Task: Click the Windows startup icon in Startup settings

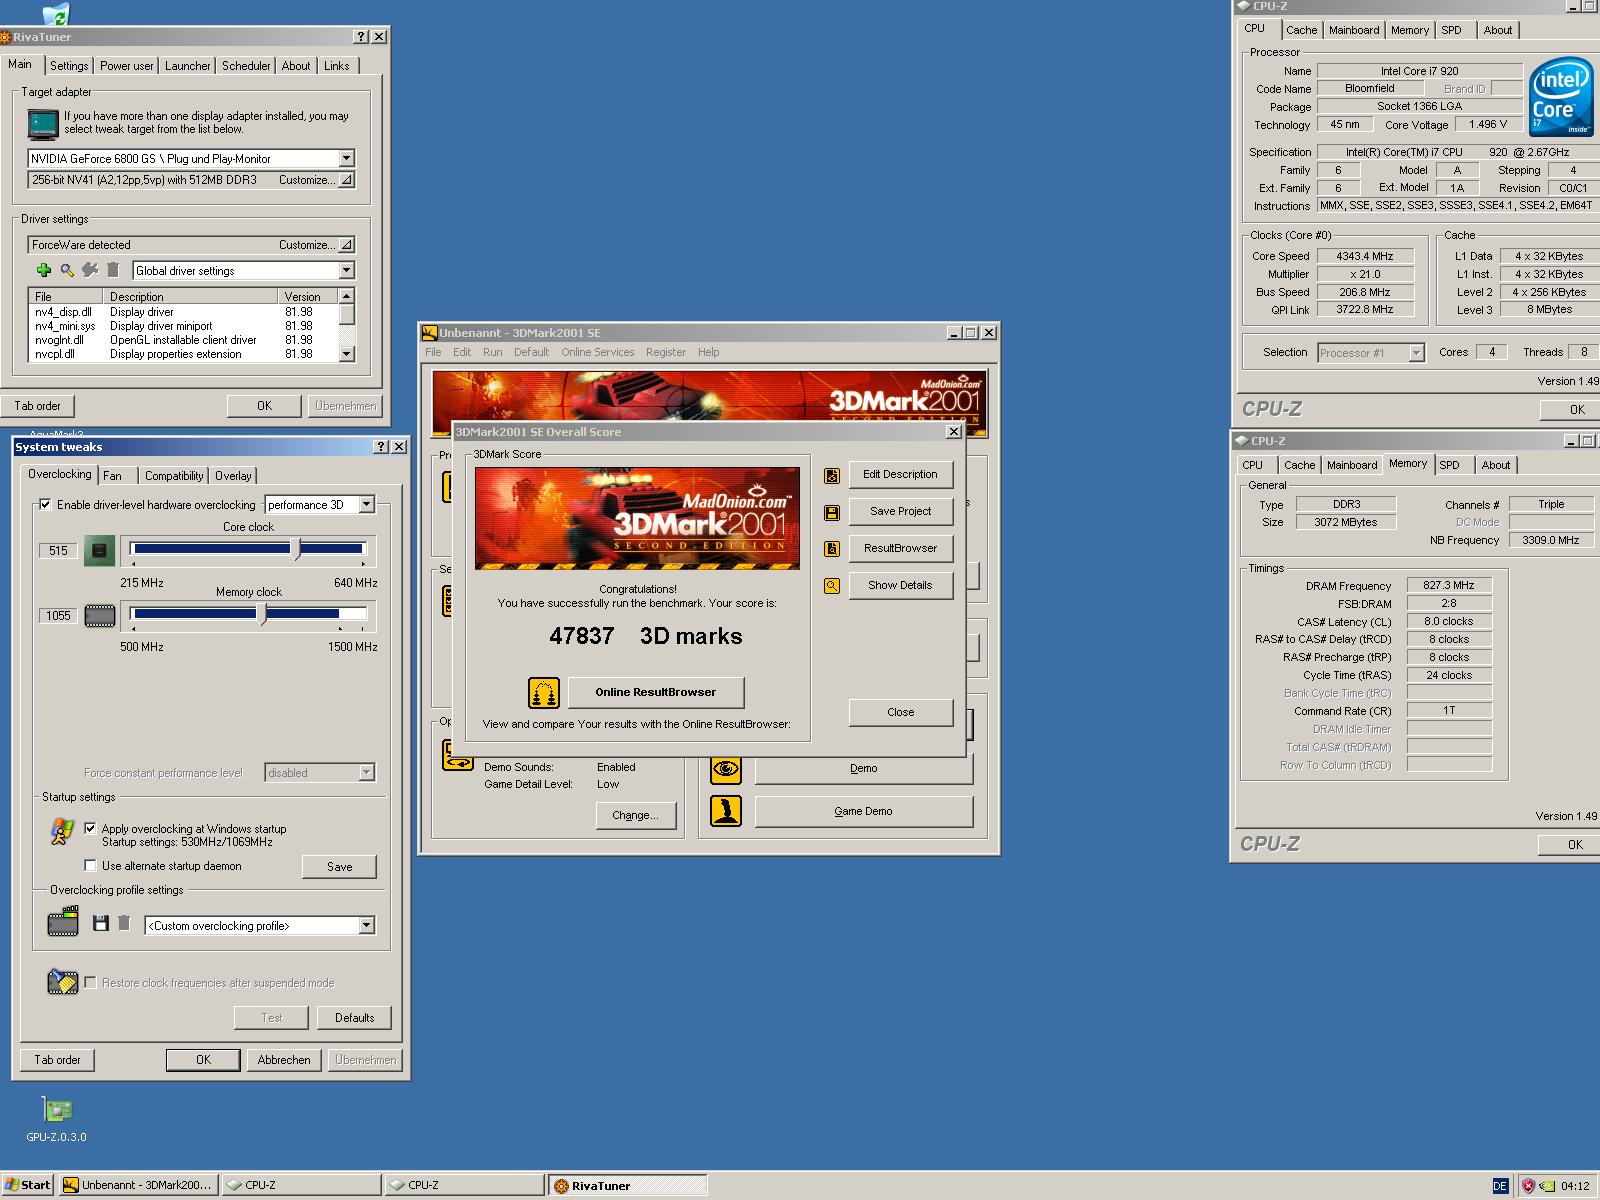Action: point(61,831)
